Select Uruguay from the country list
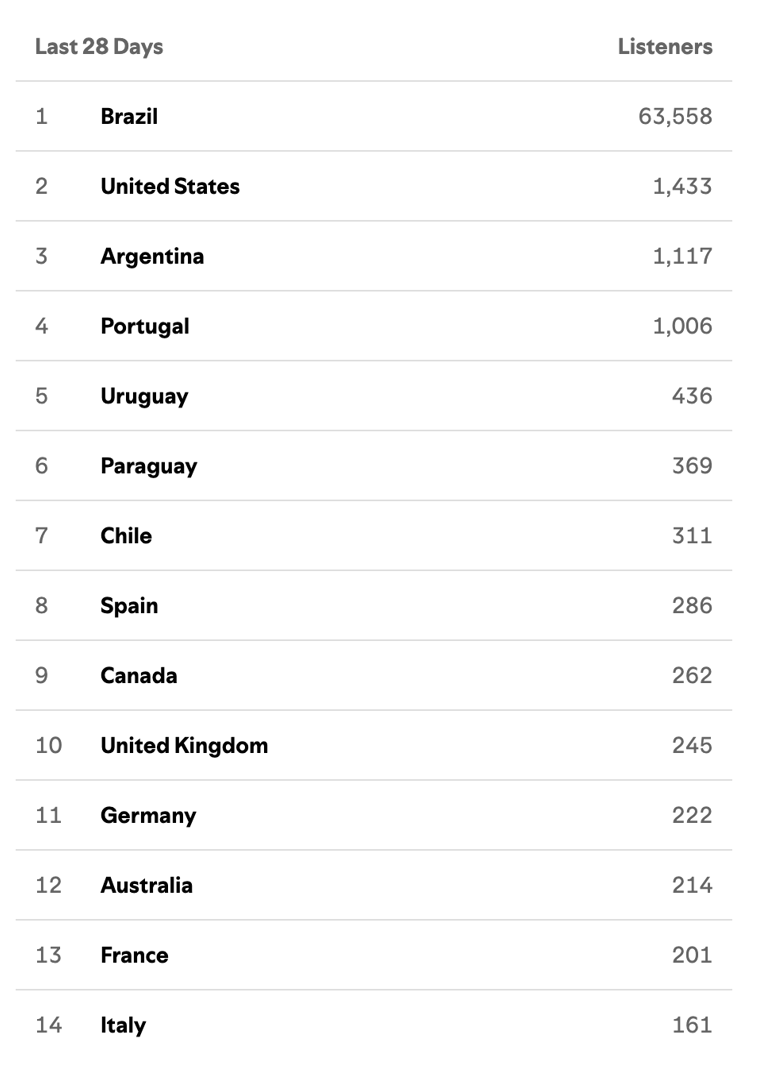Image resolution: width=768 pixels, height=1085 pixels. (144, 396)
